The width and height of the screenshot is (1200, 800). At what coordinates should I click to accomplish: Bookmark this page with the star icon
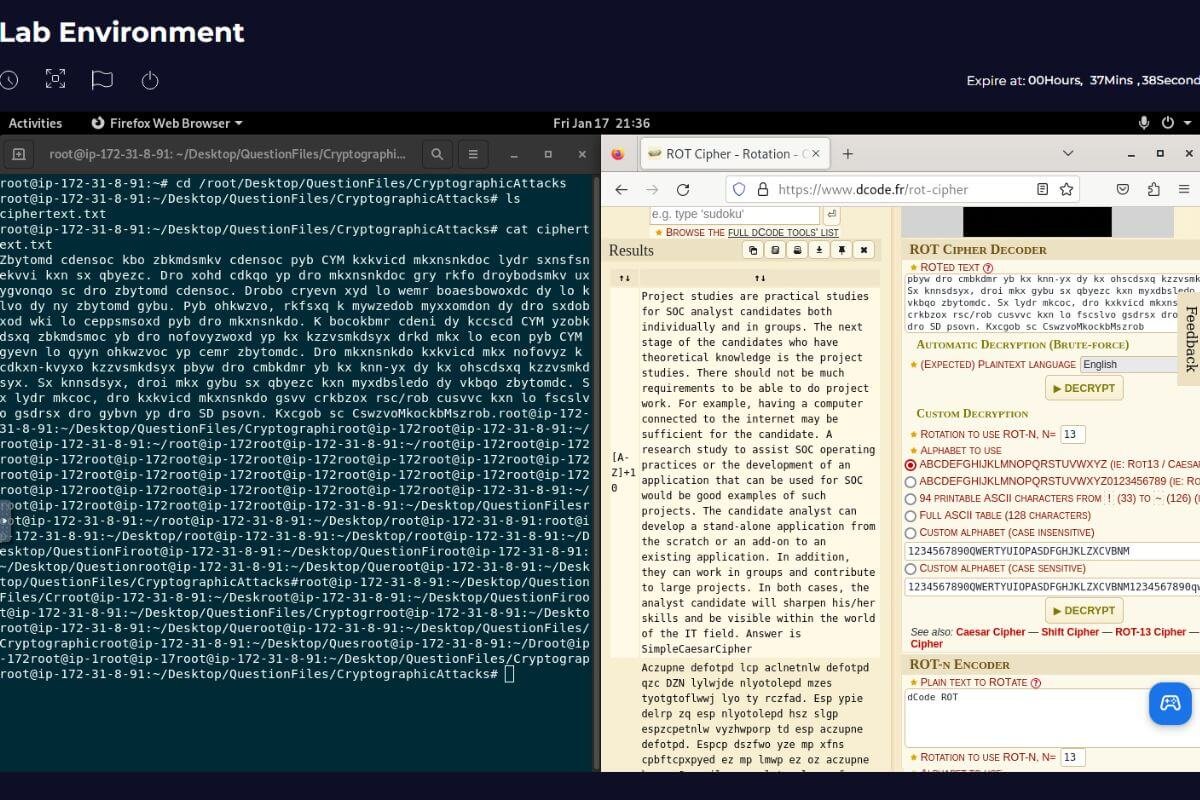pos(1066,189)
